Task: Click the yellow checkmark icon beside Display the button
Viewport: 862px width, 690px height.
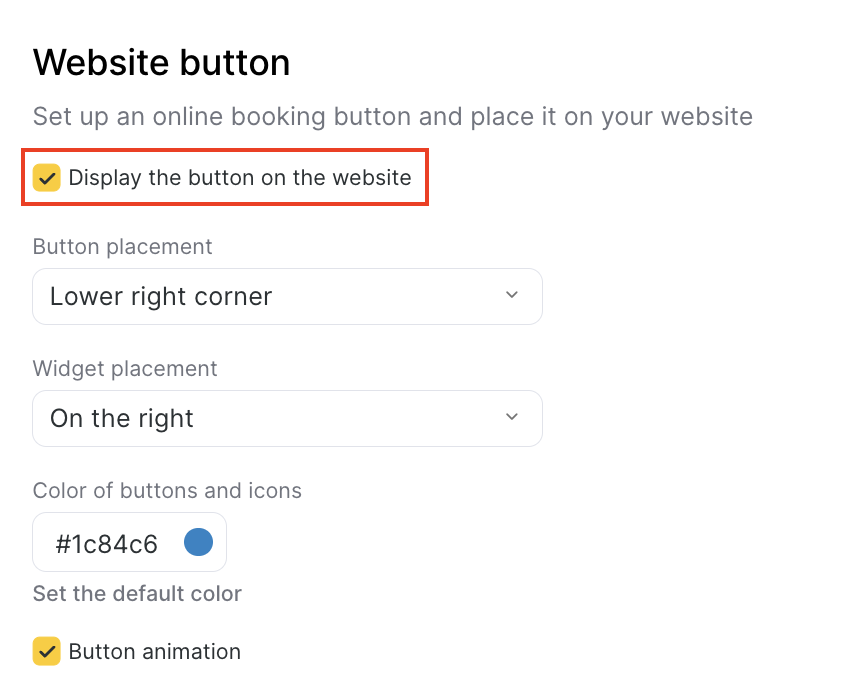Action: click(47, 178)
